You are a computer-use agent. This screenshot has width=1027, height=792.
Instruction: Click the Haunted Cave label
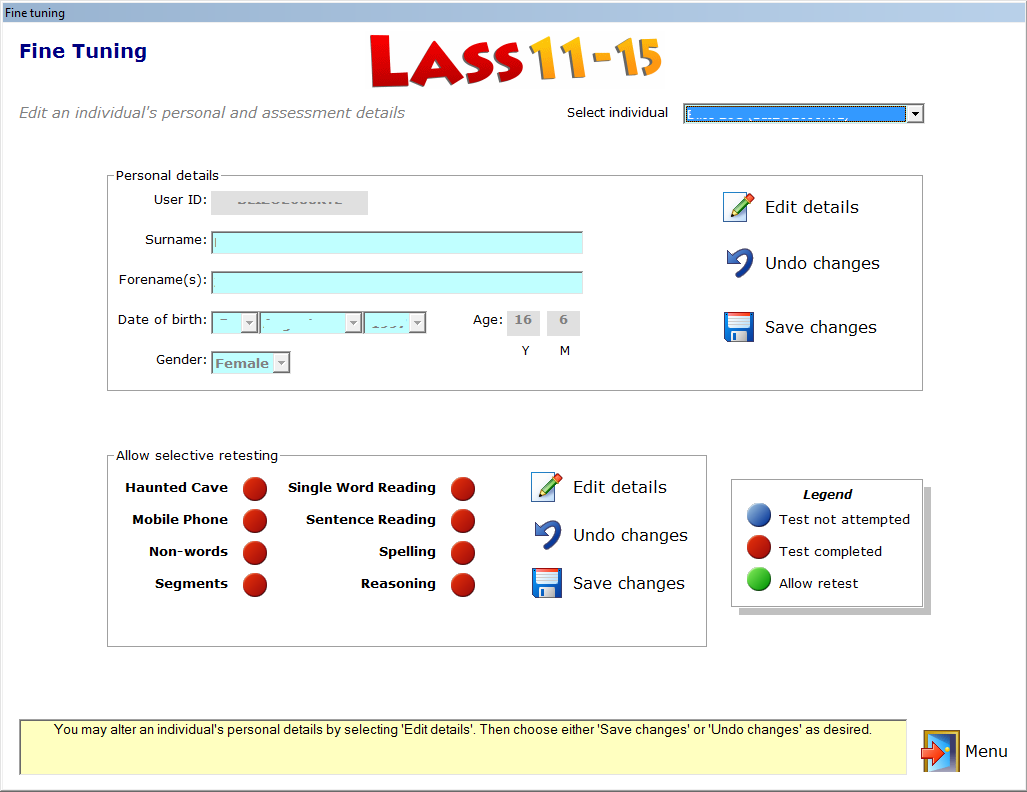click(x=177, y=488)
